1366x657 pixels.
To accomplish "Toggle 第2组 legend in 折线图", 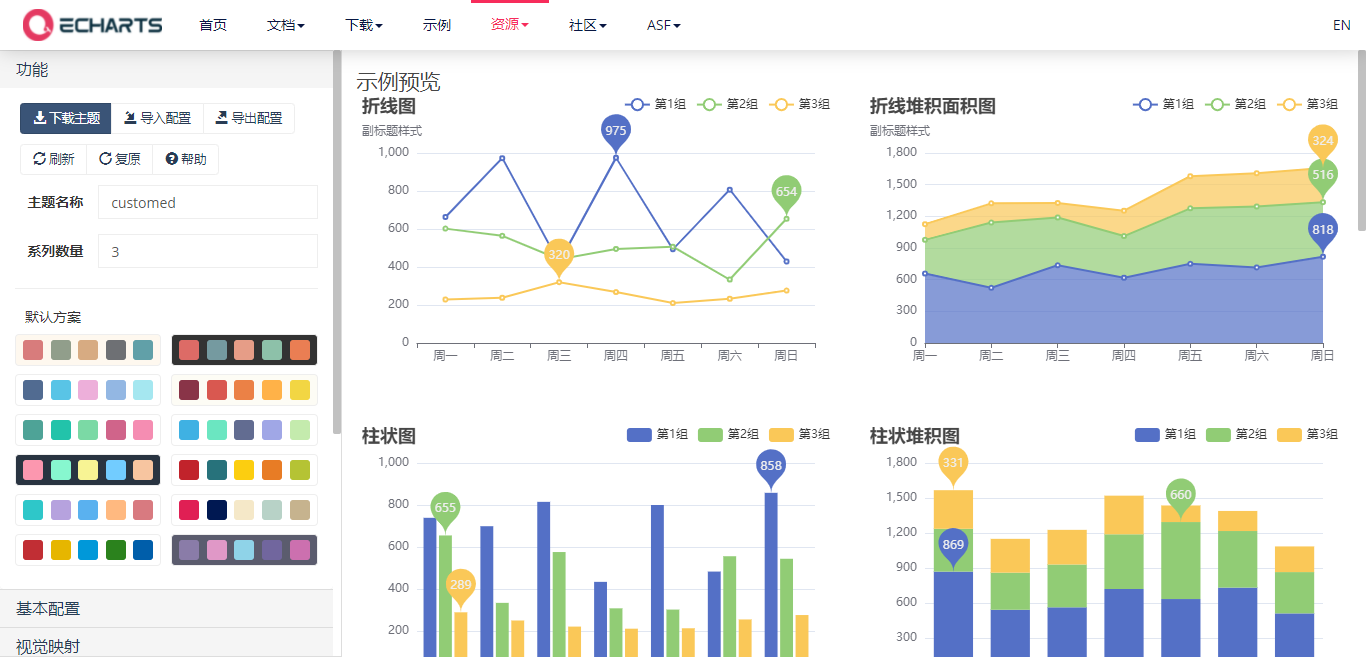I will 728,104.
